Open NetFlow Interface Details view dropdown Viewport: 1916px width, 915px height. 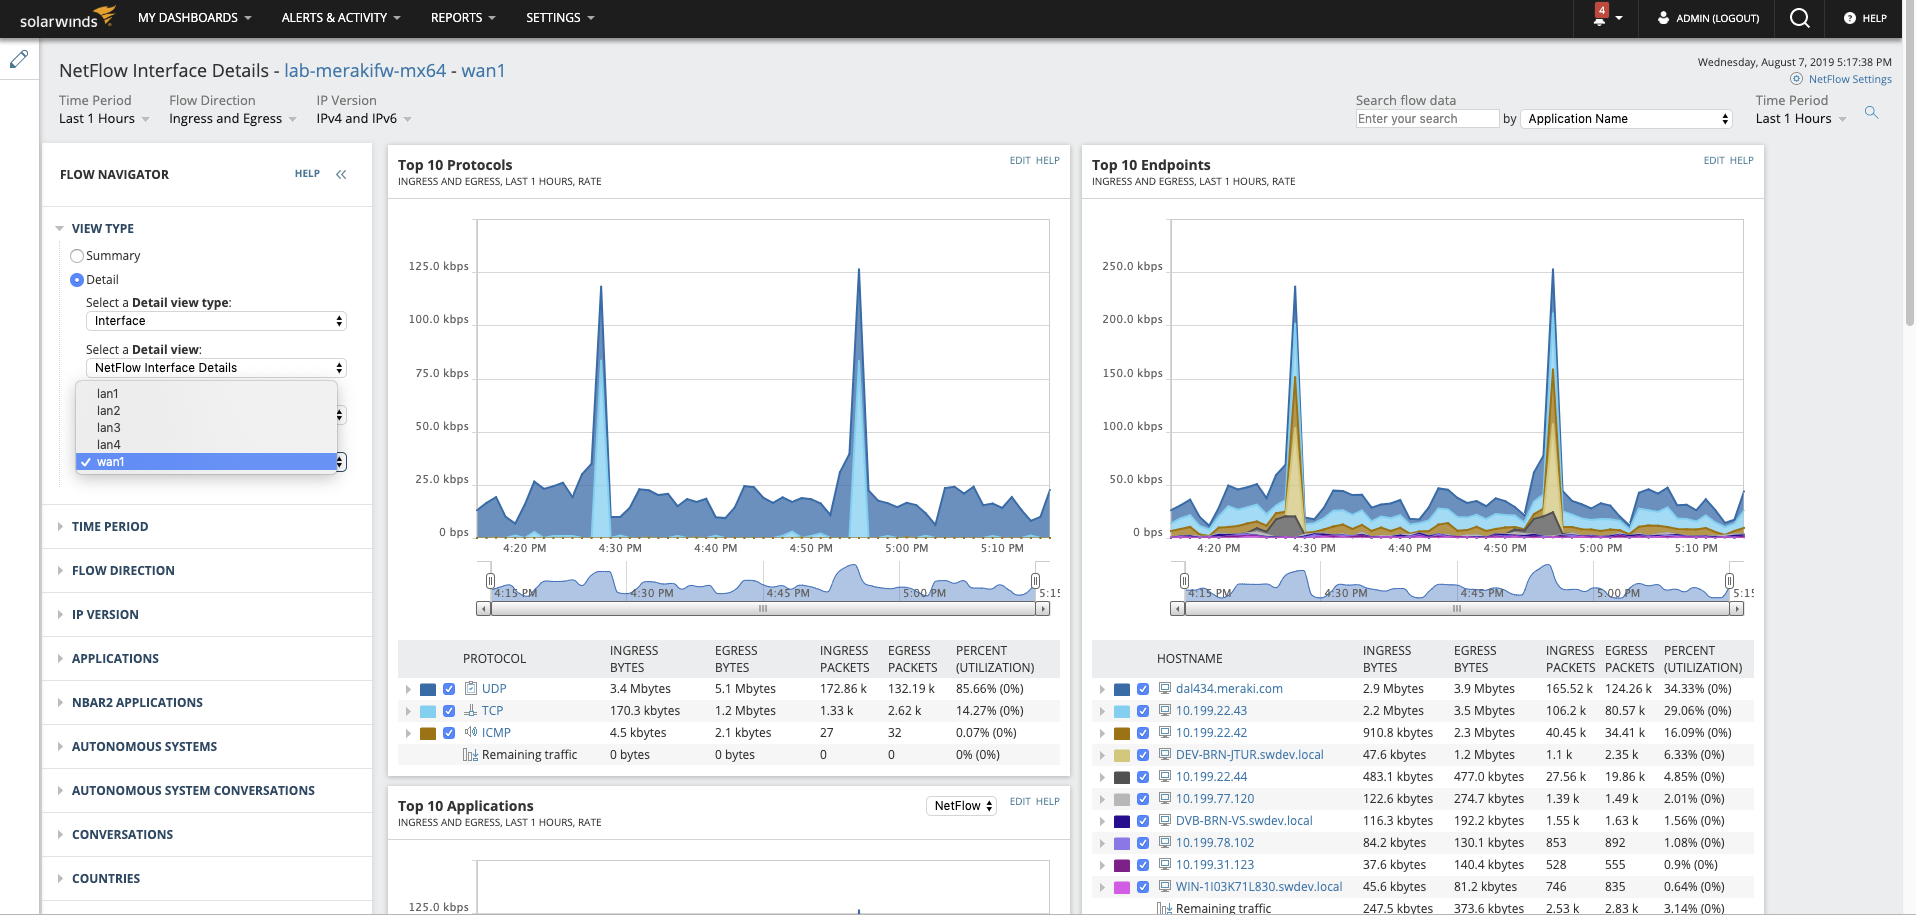click(x=216, y=368)
